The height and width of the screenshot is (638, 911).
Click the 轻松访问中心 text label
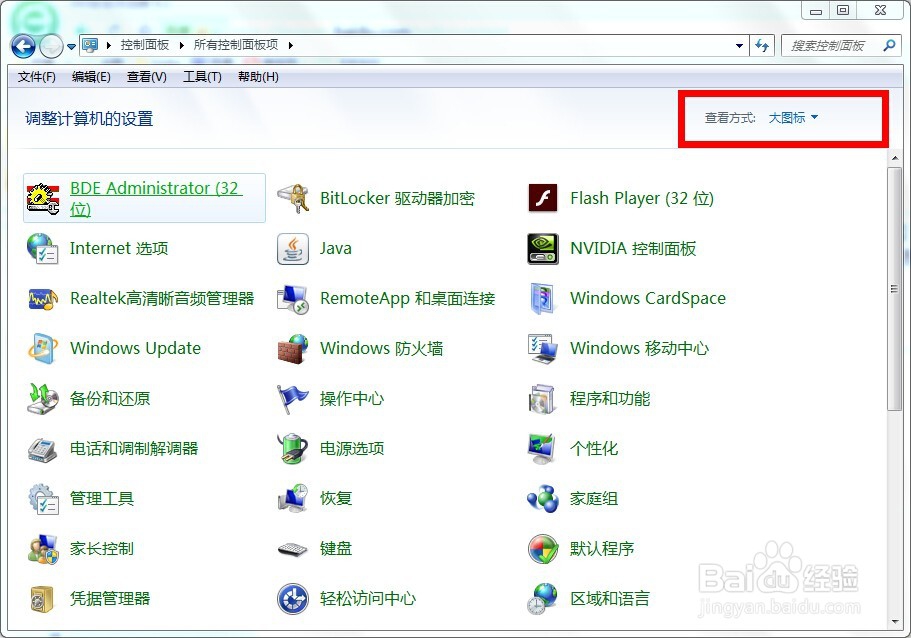tap(368, 598)
